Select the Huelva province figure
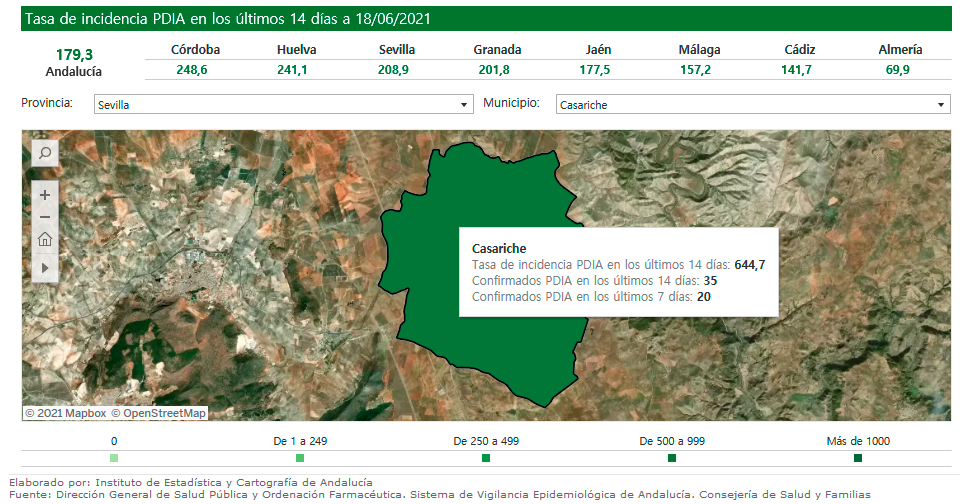Image resolution: width=960 pixels, height=504 pixels. click(296, 69)
